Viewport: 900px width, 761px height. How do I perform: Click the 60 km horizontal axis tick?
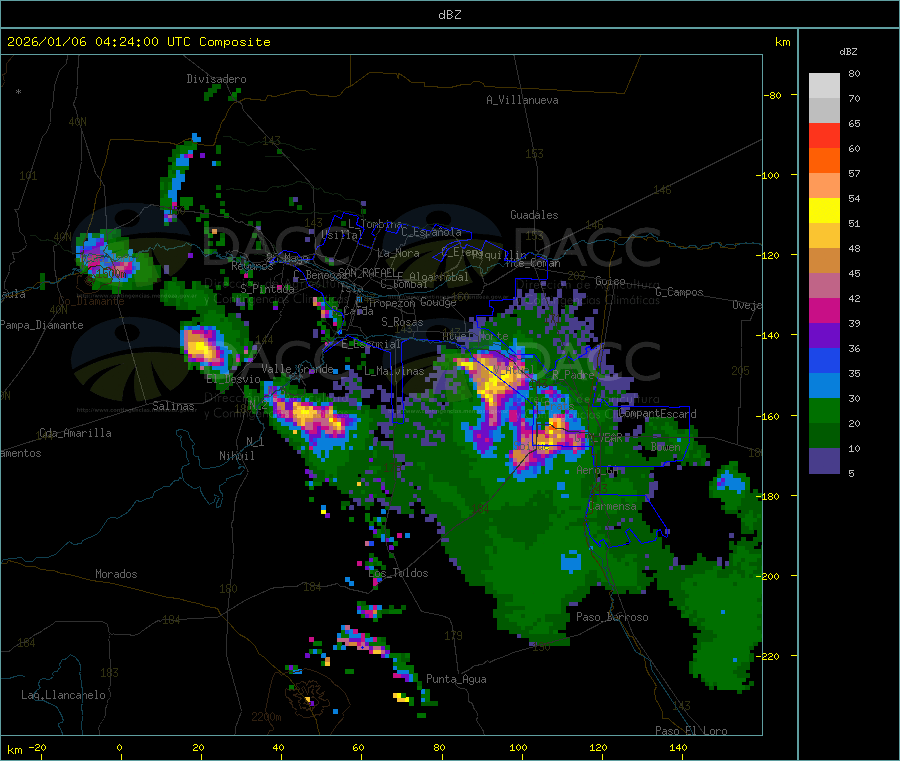pyautogui.click(x=358, y=747)
